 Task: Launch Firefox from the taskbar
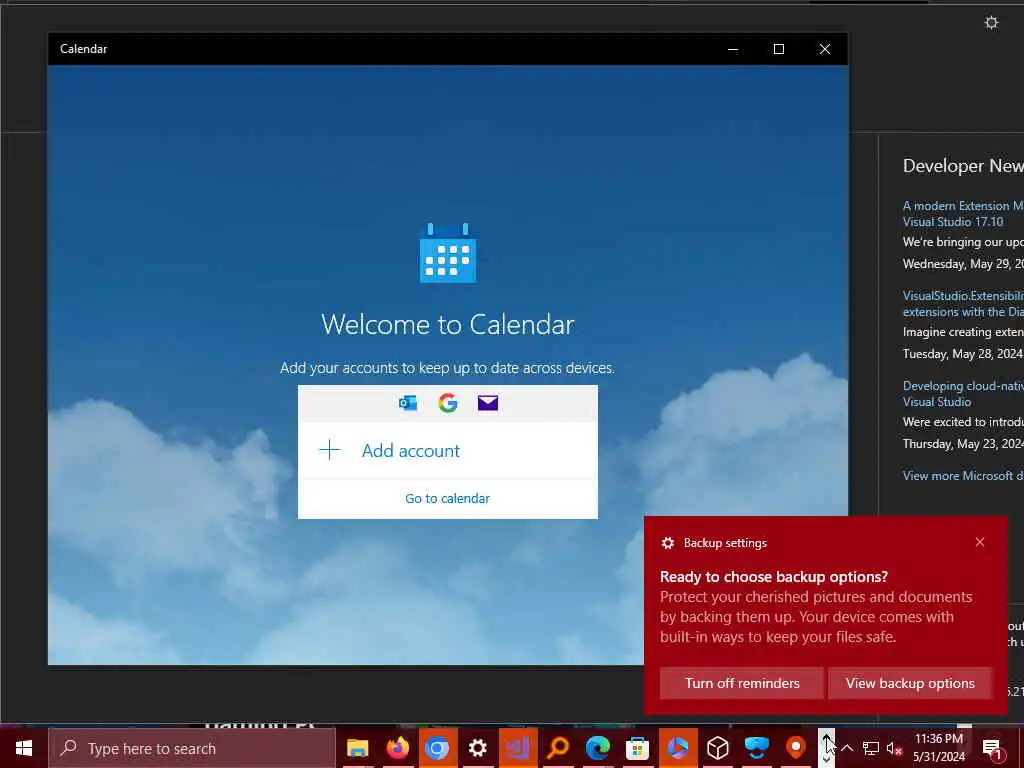397,748
